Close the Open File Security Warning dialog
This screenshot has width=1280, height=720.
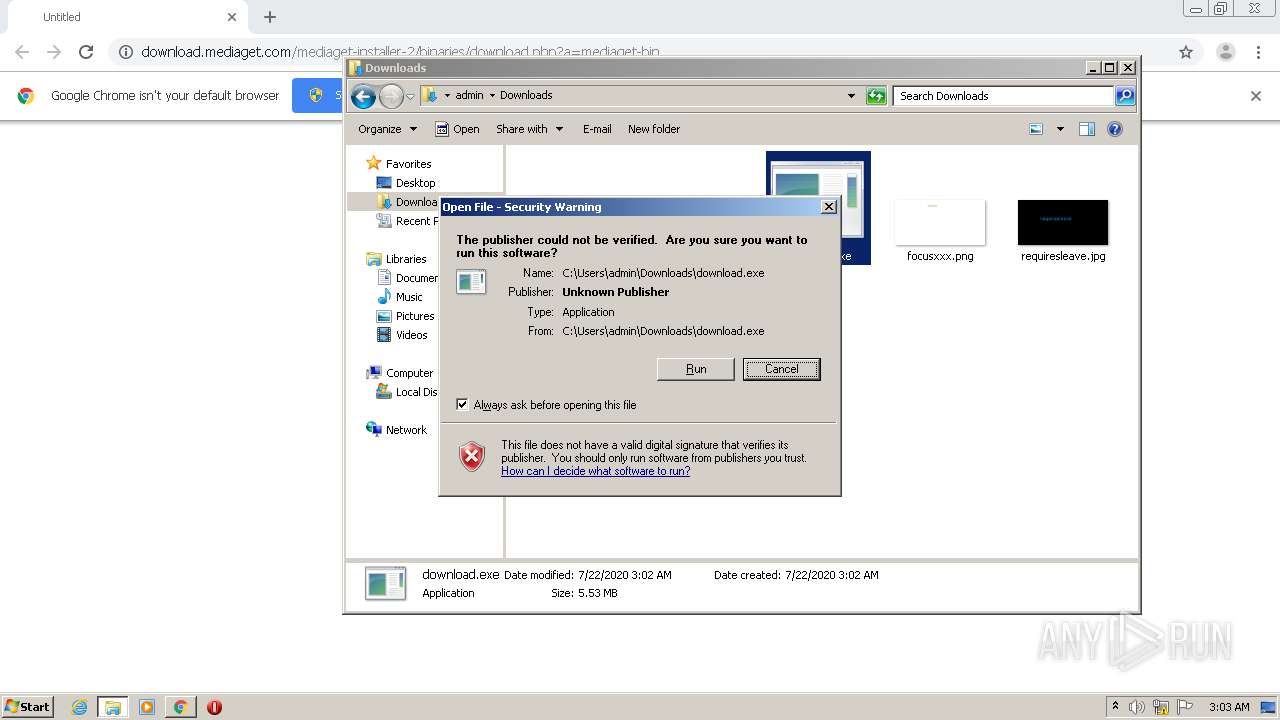click(828, 207)
